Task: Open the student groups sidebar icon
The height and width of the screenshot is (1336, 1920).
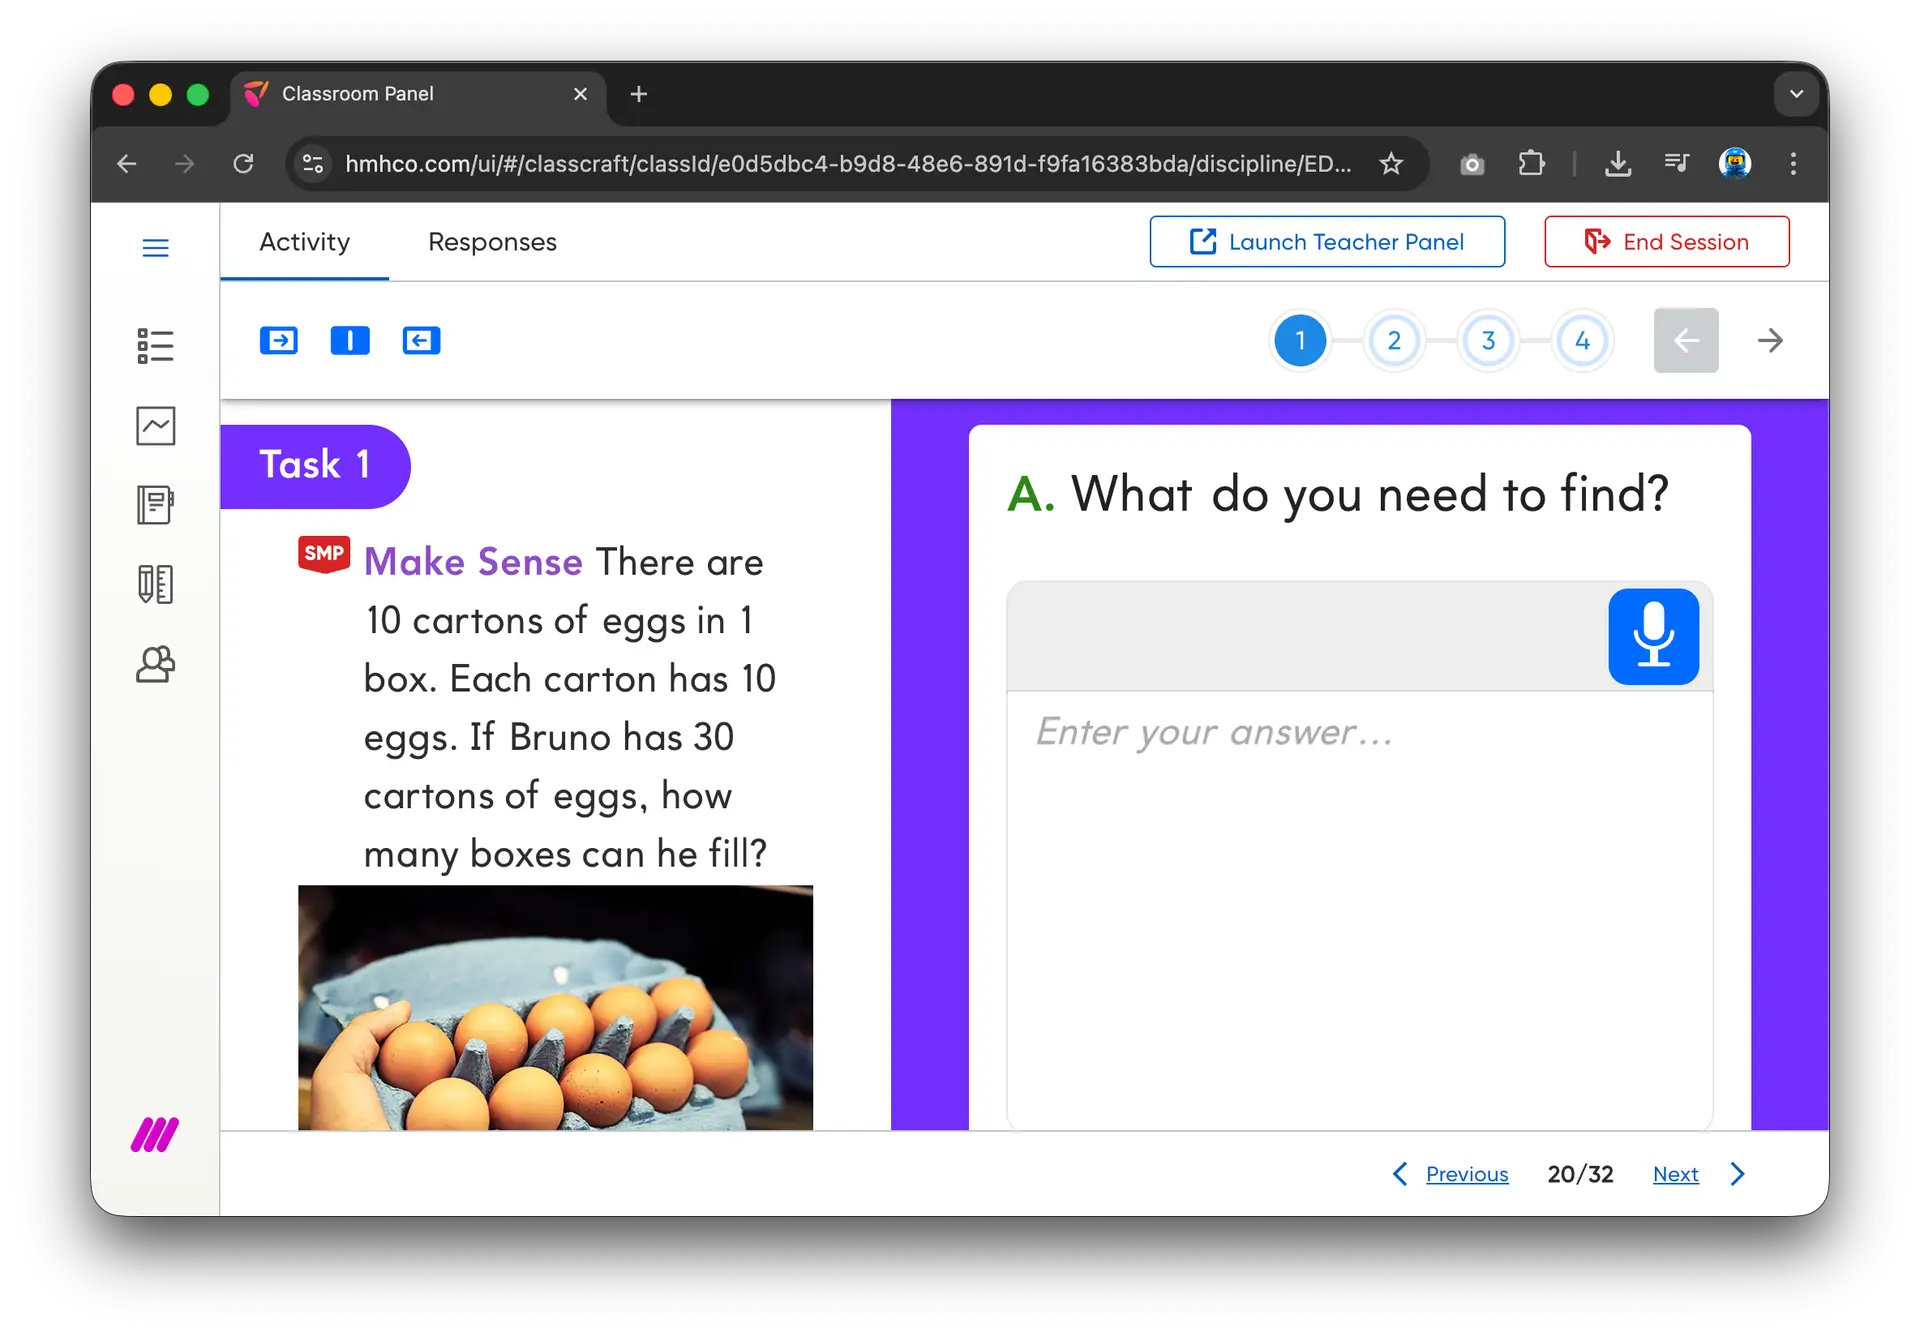Action: coord(155,664)
